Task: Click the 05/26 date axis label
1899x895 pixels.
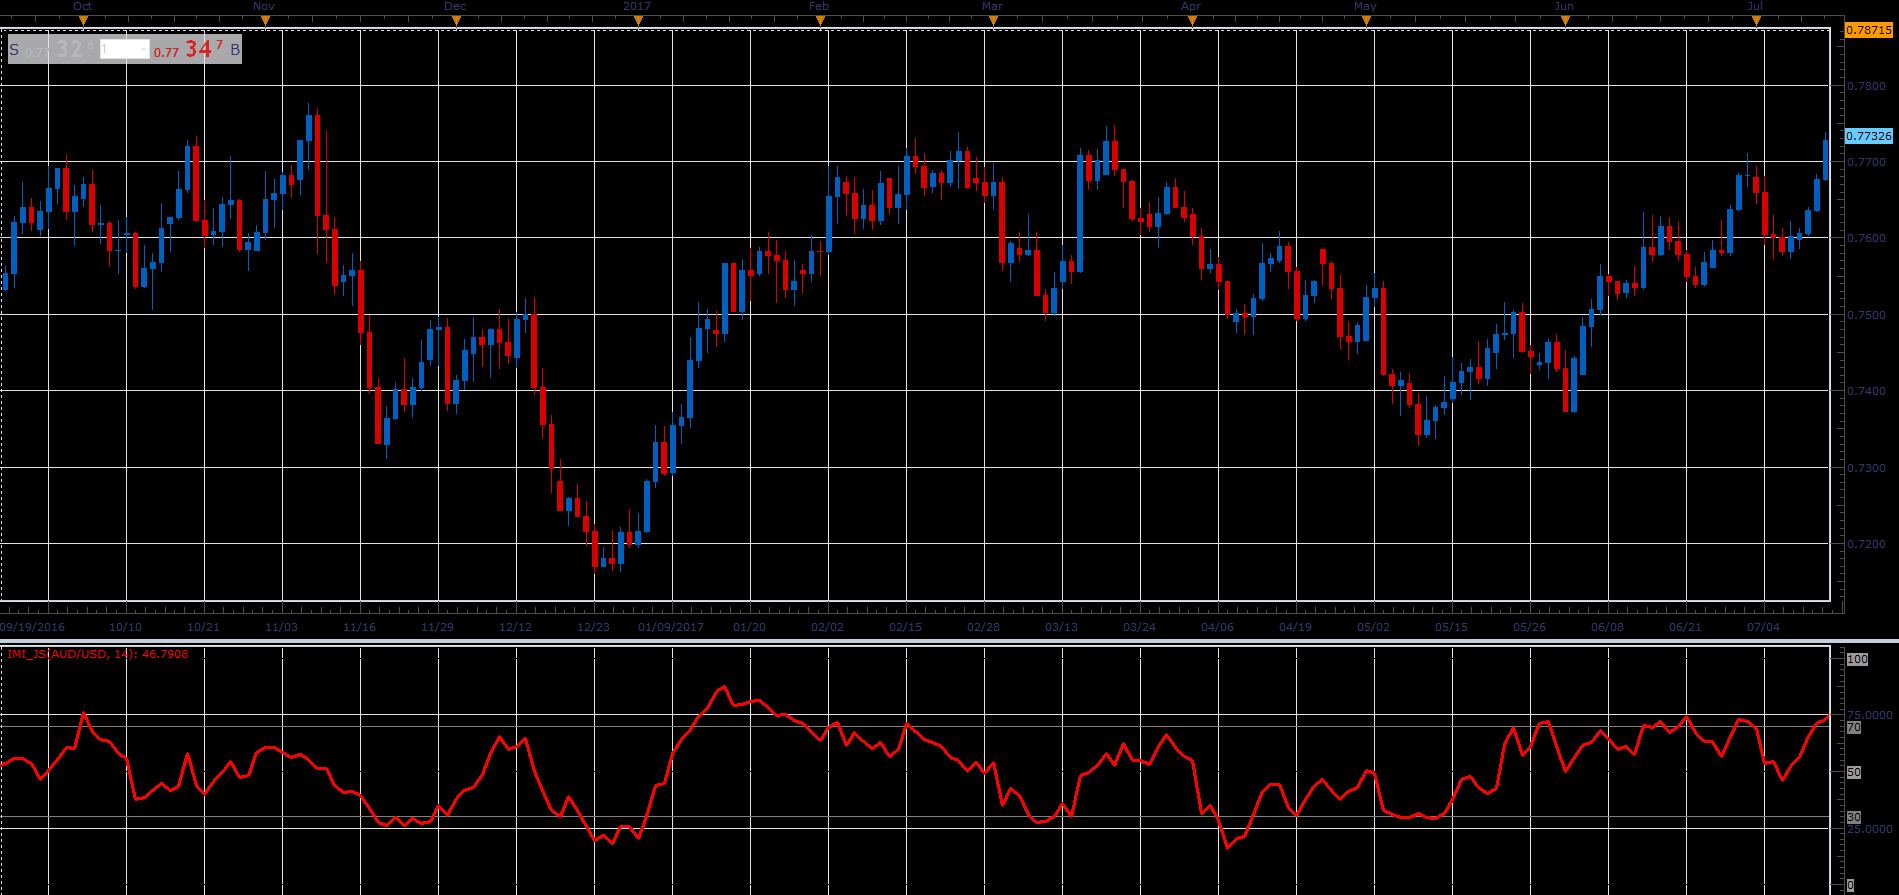Action: (x=1529, y=627)
